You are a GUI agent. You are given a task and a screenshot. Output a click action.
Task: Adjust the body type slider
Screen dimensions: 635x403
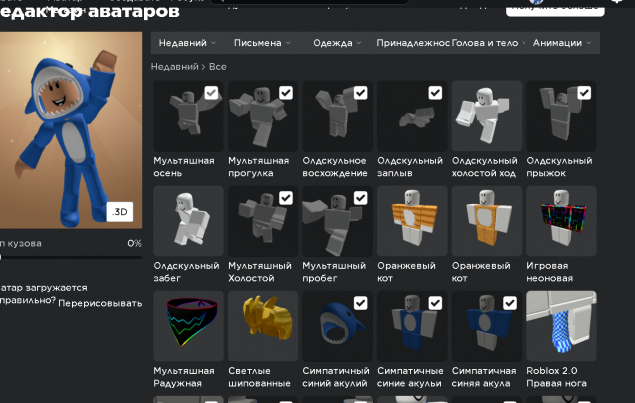71,257
